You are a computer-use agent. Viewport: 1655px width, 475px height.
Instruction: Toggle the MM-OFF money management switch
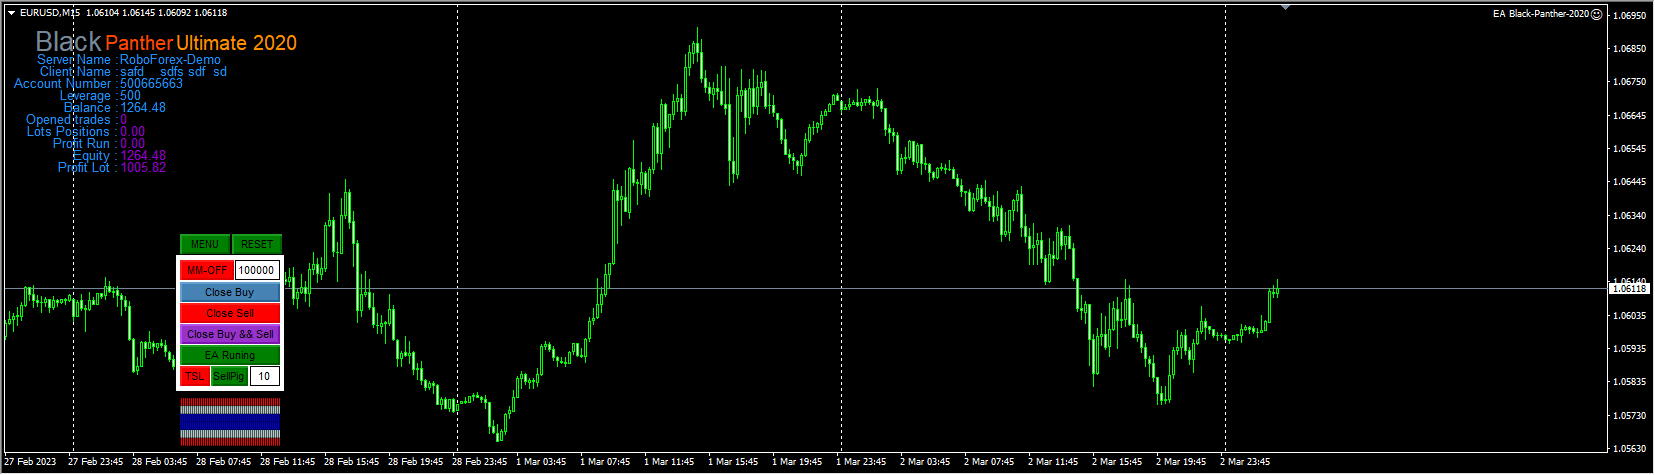[x=206, y=270]
